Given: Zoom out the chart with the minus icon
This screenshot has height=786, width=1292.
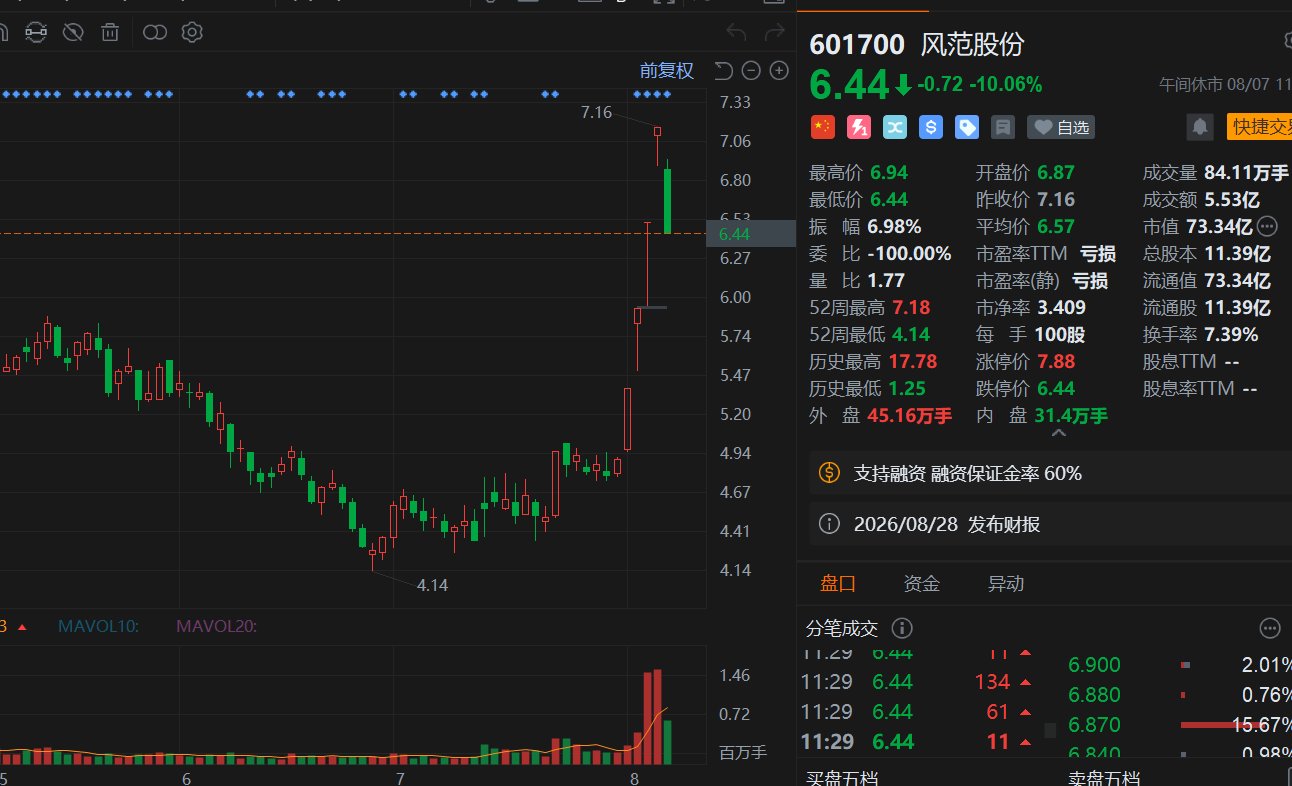Looking at the screenshot, I should (x=751, y=70).
